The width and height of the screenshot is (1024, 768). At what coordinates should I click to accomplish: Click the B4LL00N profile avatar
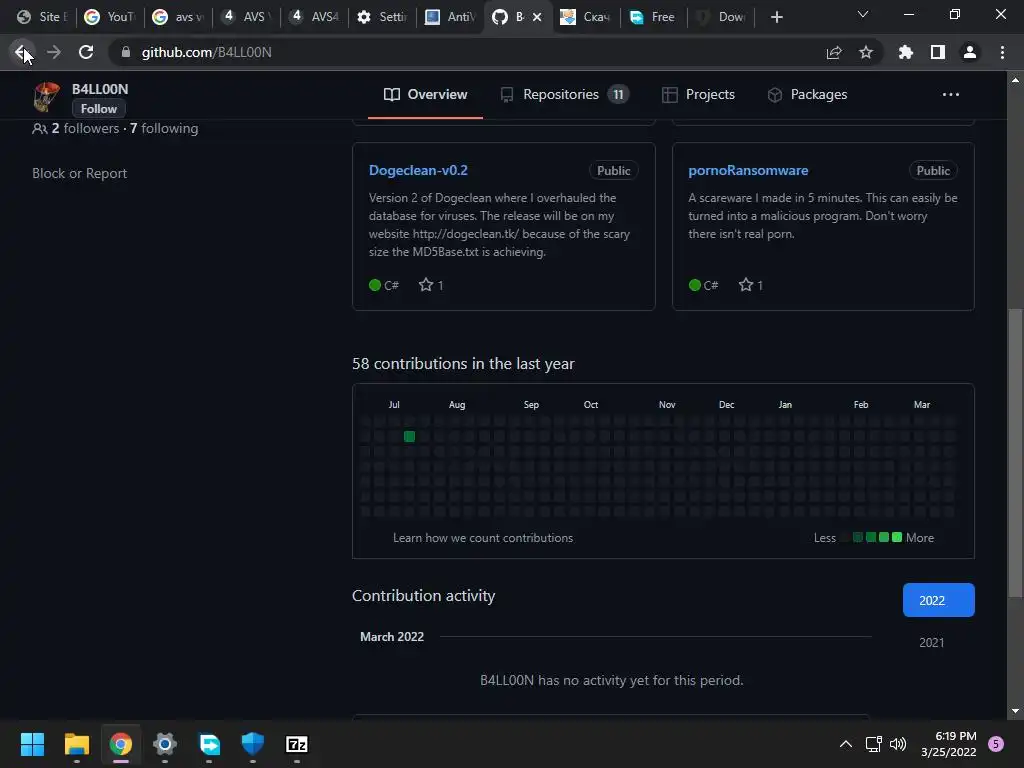46,97
